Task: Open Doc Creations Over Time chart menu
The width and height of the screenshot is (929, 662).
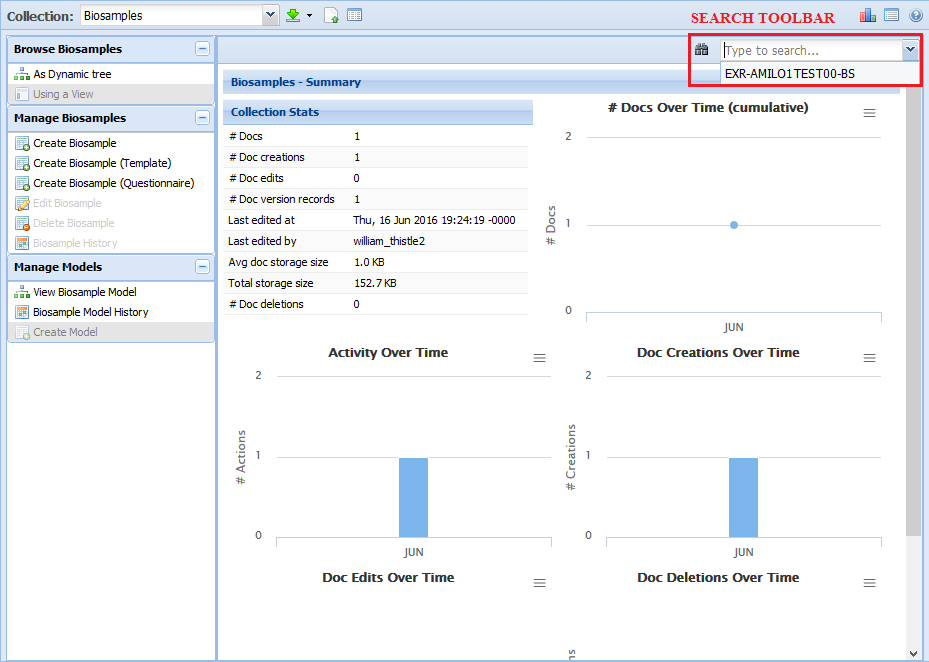Action: [x=870, y=358]
